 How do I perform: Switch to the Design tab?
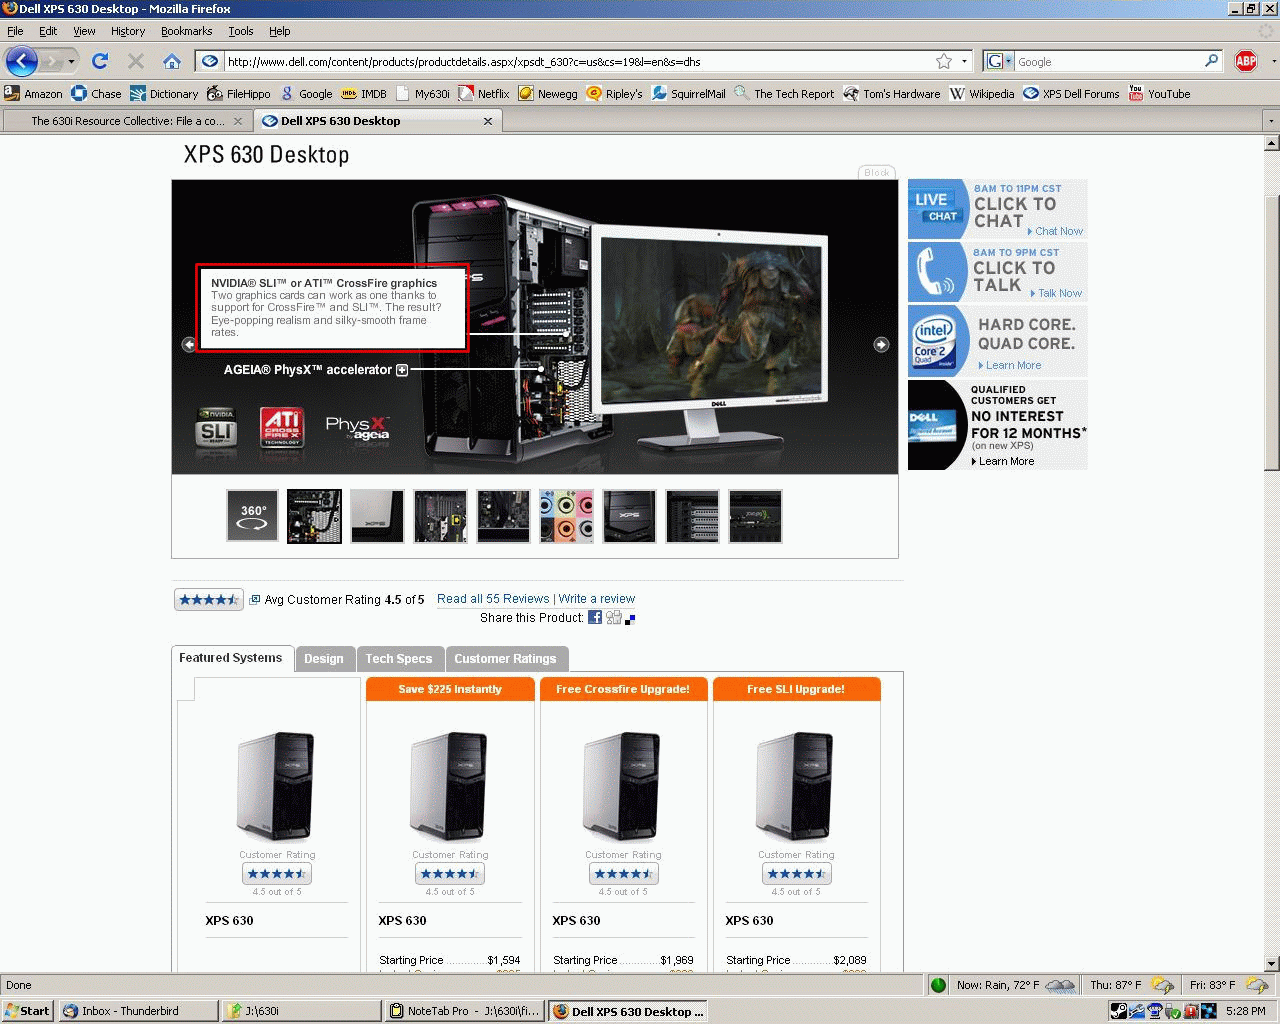pyautogui.click(x=324, y=659)
